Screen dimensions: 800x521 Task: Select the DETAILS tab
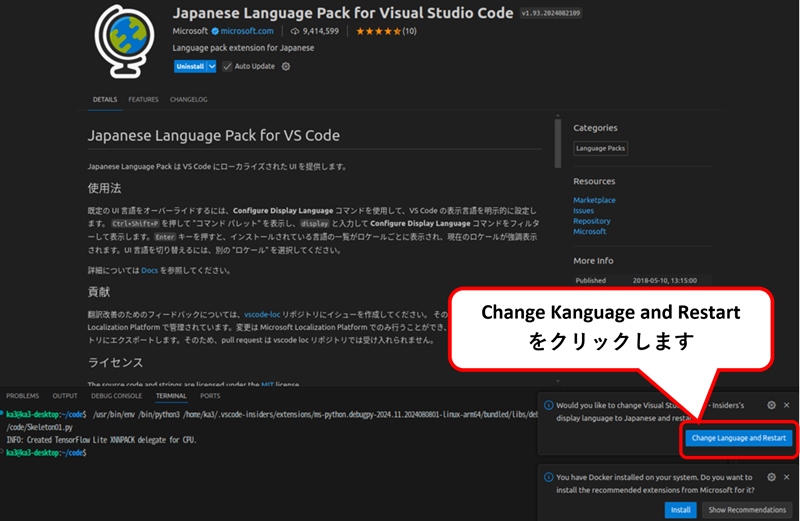click(105, 100)
